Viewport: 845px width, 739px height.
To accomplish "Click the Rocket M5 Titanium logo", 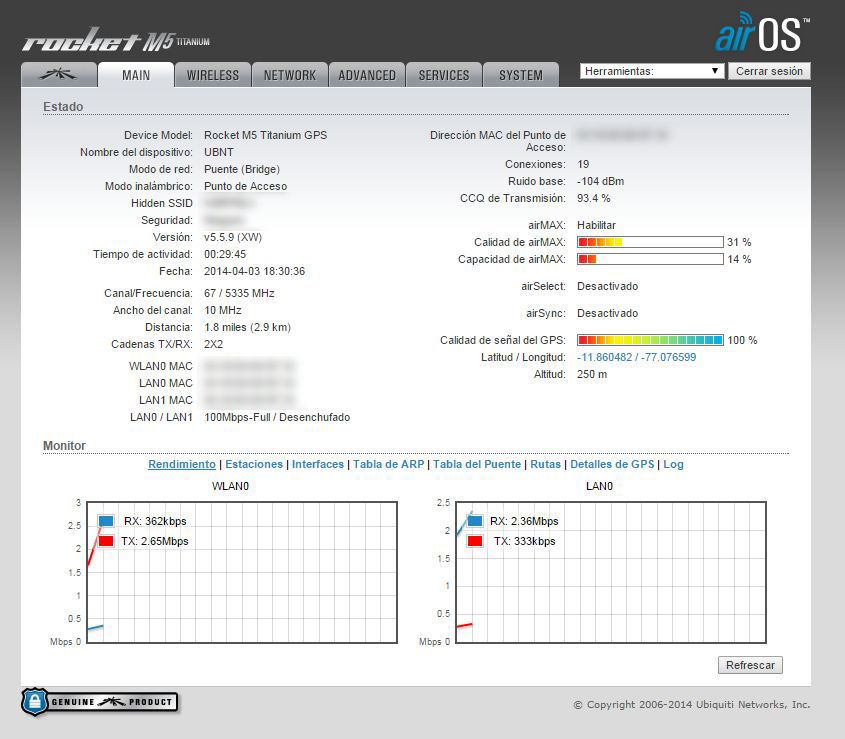I will (116, 40).
